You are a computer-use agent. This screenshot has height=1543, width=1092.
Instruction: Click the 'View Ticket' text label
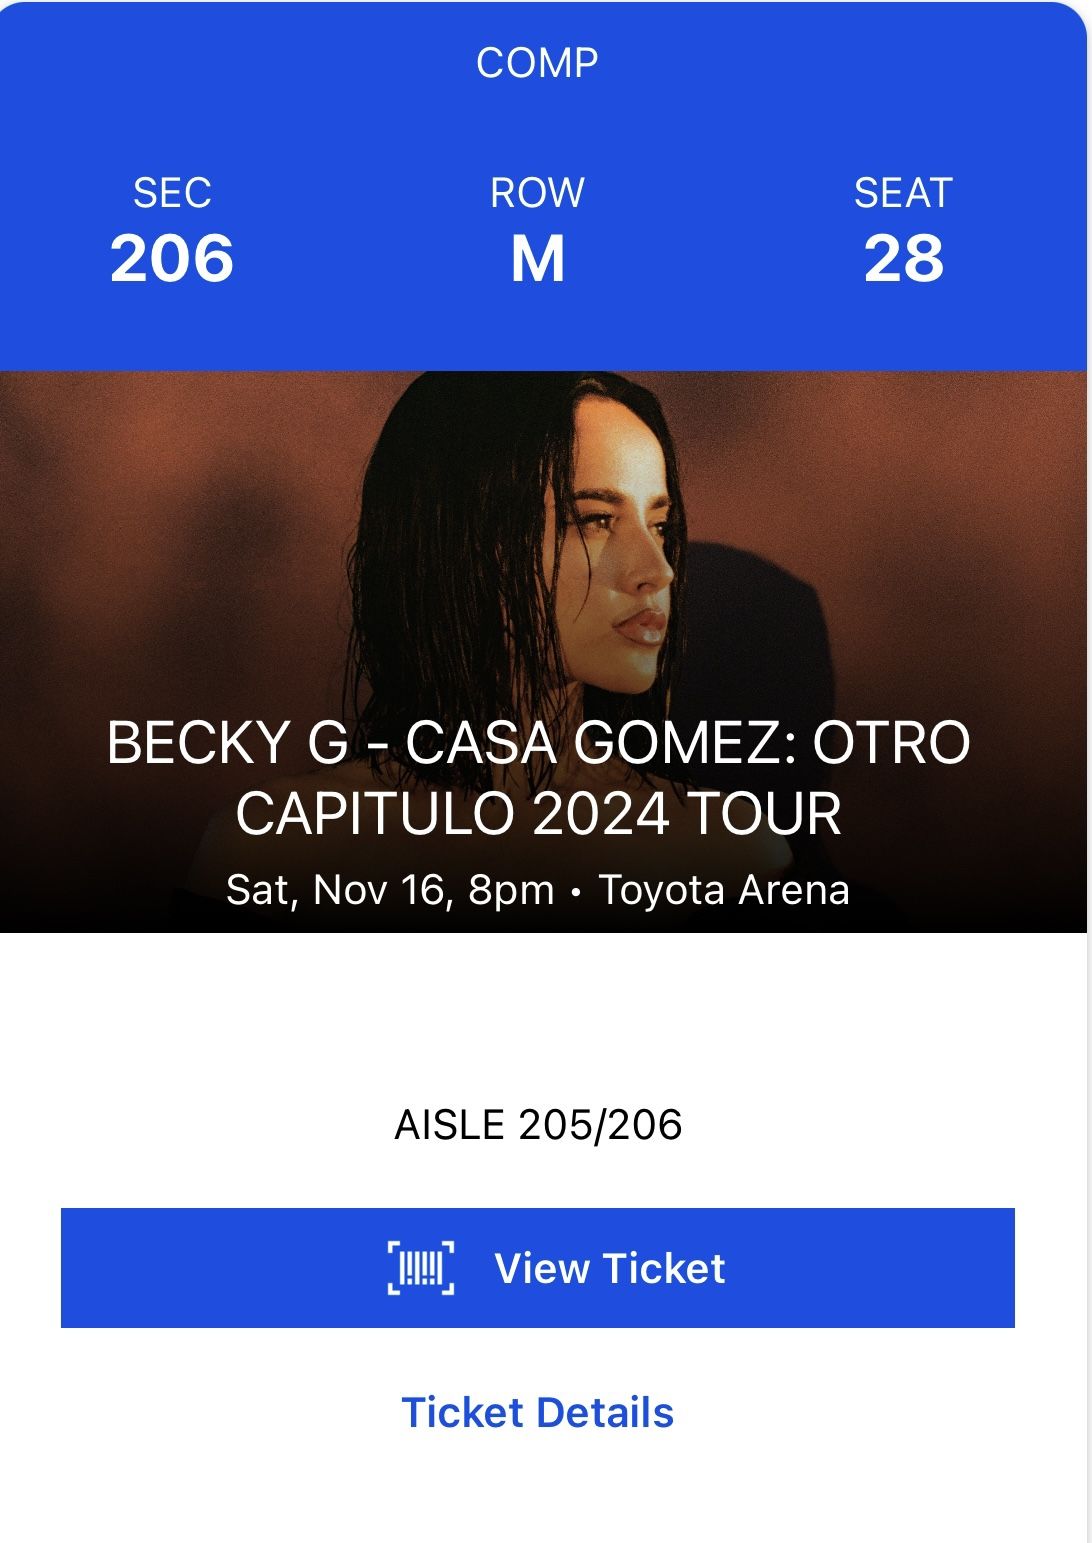click(609, 1268)
